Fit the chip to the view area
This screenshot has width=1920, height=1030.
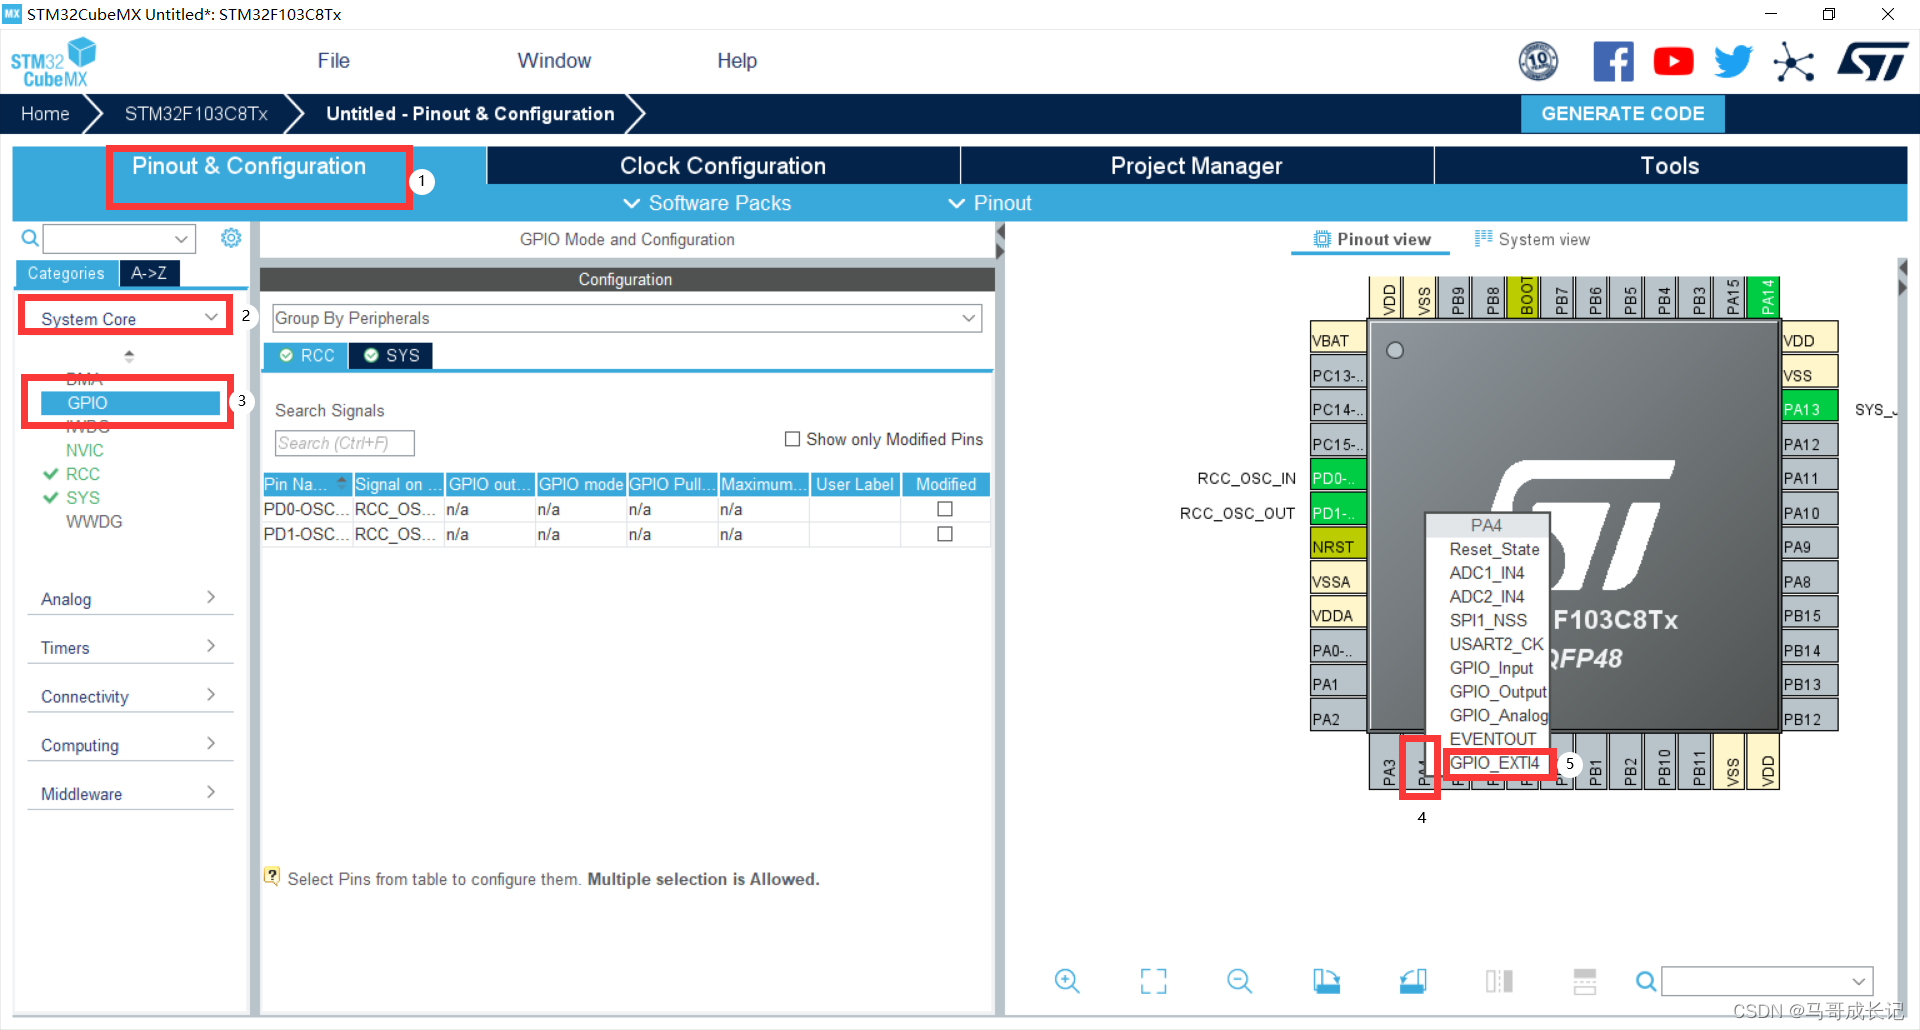pyautogui.click(x=1153, y=981)
